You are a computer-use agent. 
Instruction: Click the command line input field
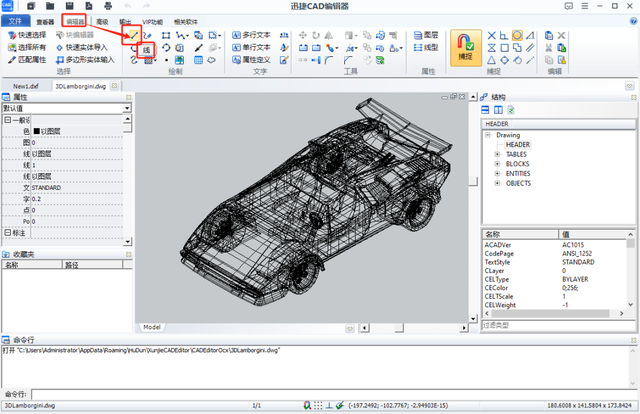(333, 394)
